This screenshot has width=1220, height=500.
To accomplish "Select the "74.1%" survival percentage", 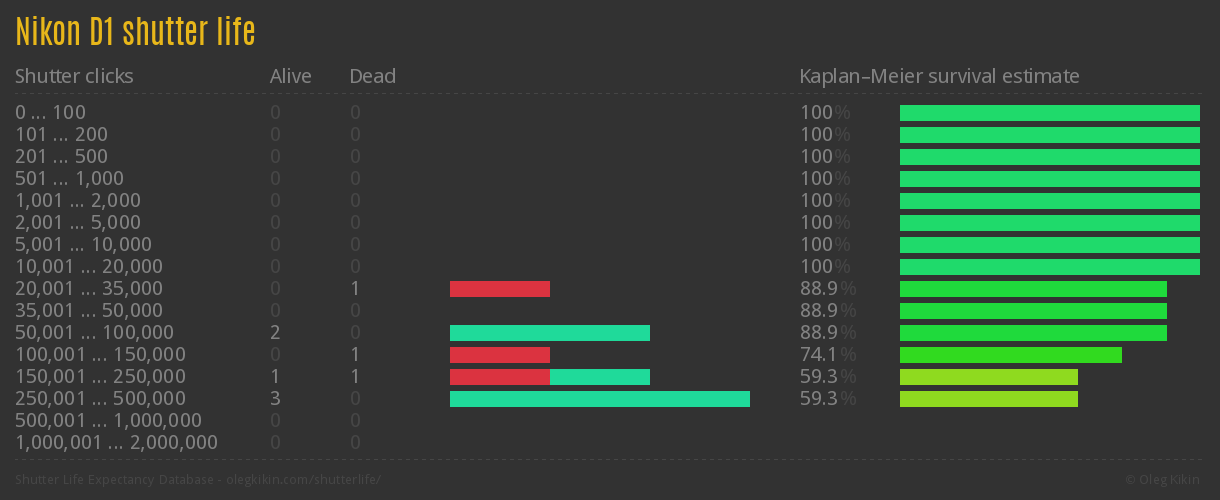I will pyautogui.click(x=828, y=355).
